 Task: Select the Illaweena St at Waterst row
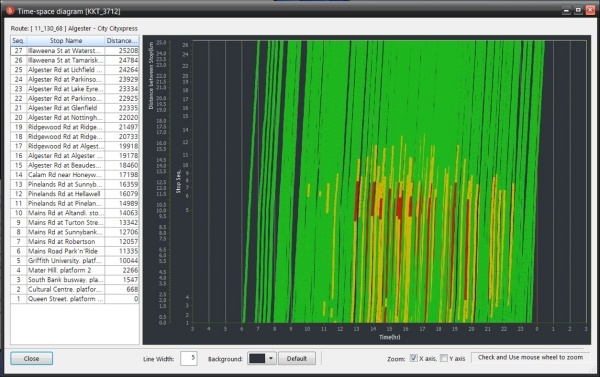pyautogui.click(x=75, y=51)
